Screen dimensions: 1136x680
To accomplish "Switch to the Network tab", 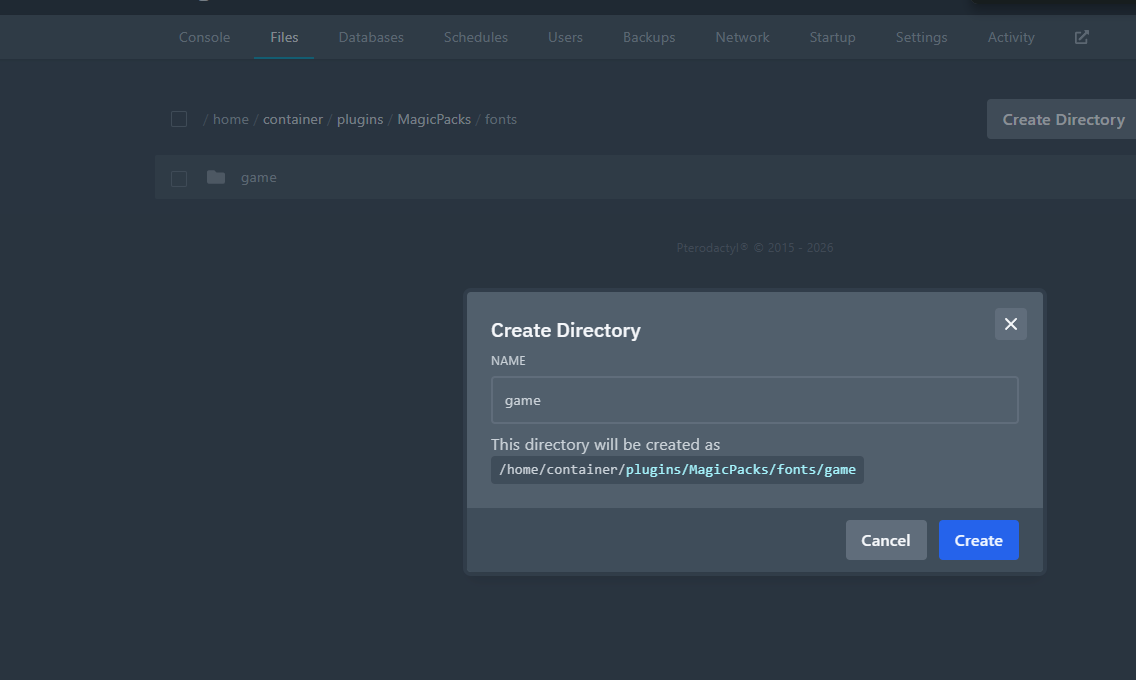I will point(742,37).
